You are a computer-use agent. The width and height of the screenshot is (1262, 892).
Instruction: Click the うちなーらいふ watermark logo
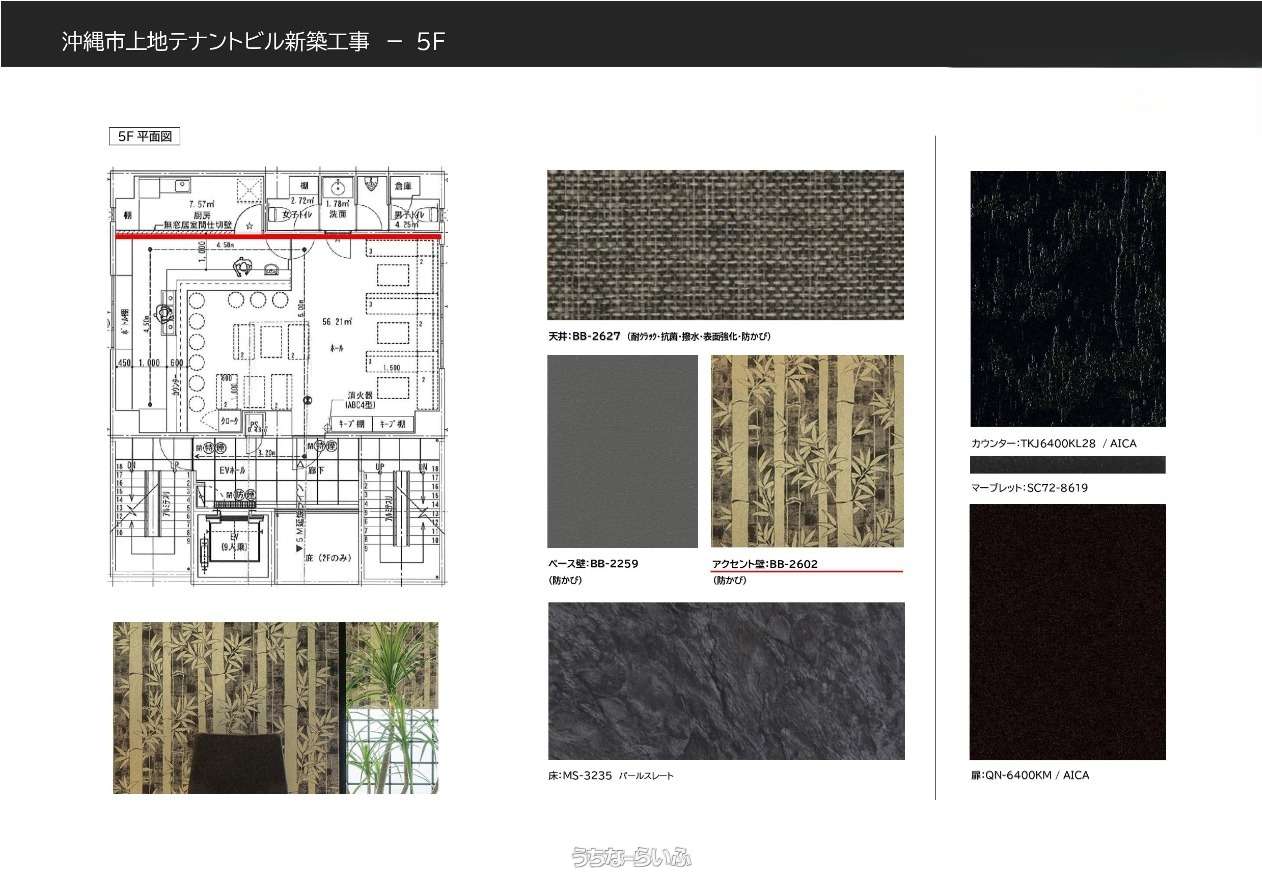click(x=631, y=857)
